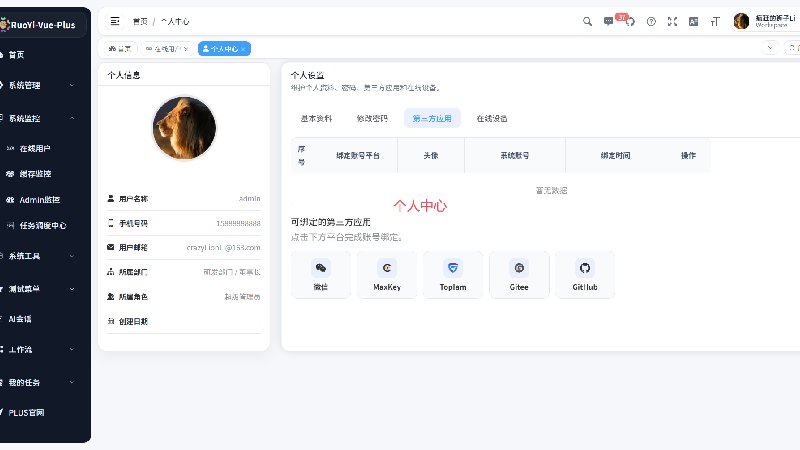Expand the 系统工具 menu chevron

[71, 256]
